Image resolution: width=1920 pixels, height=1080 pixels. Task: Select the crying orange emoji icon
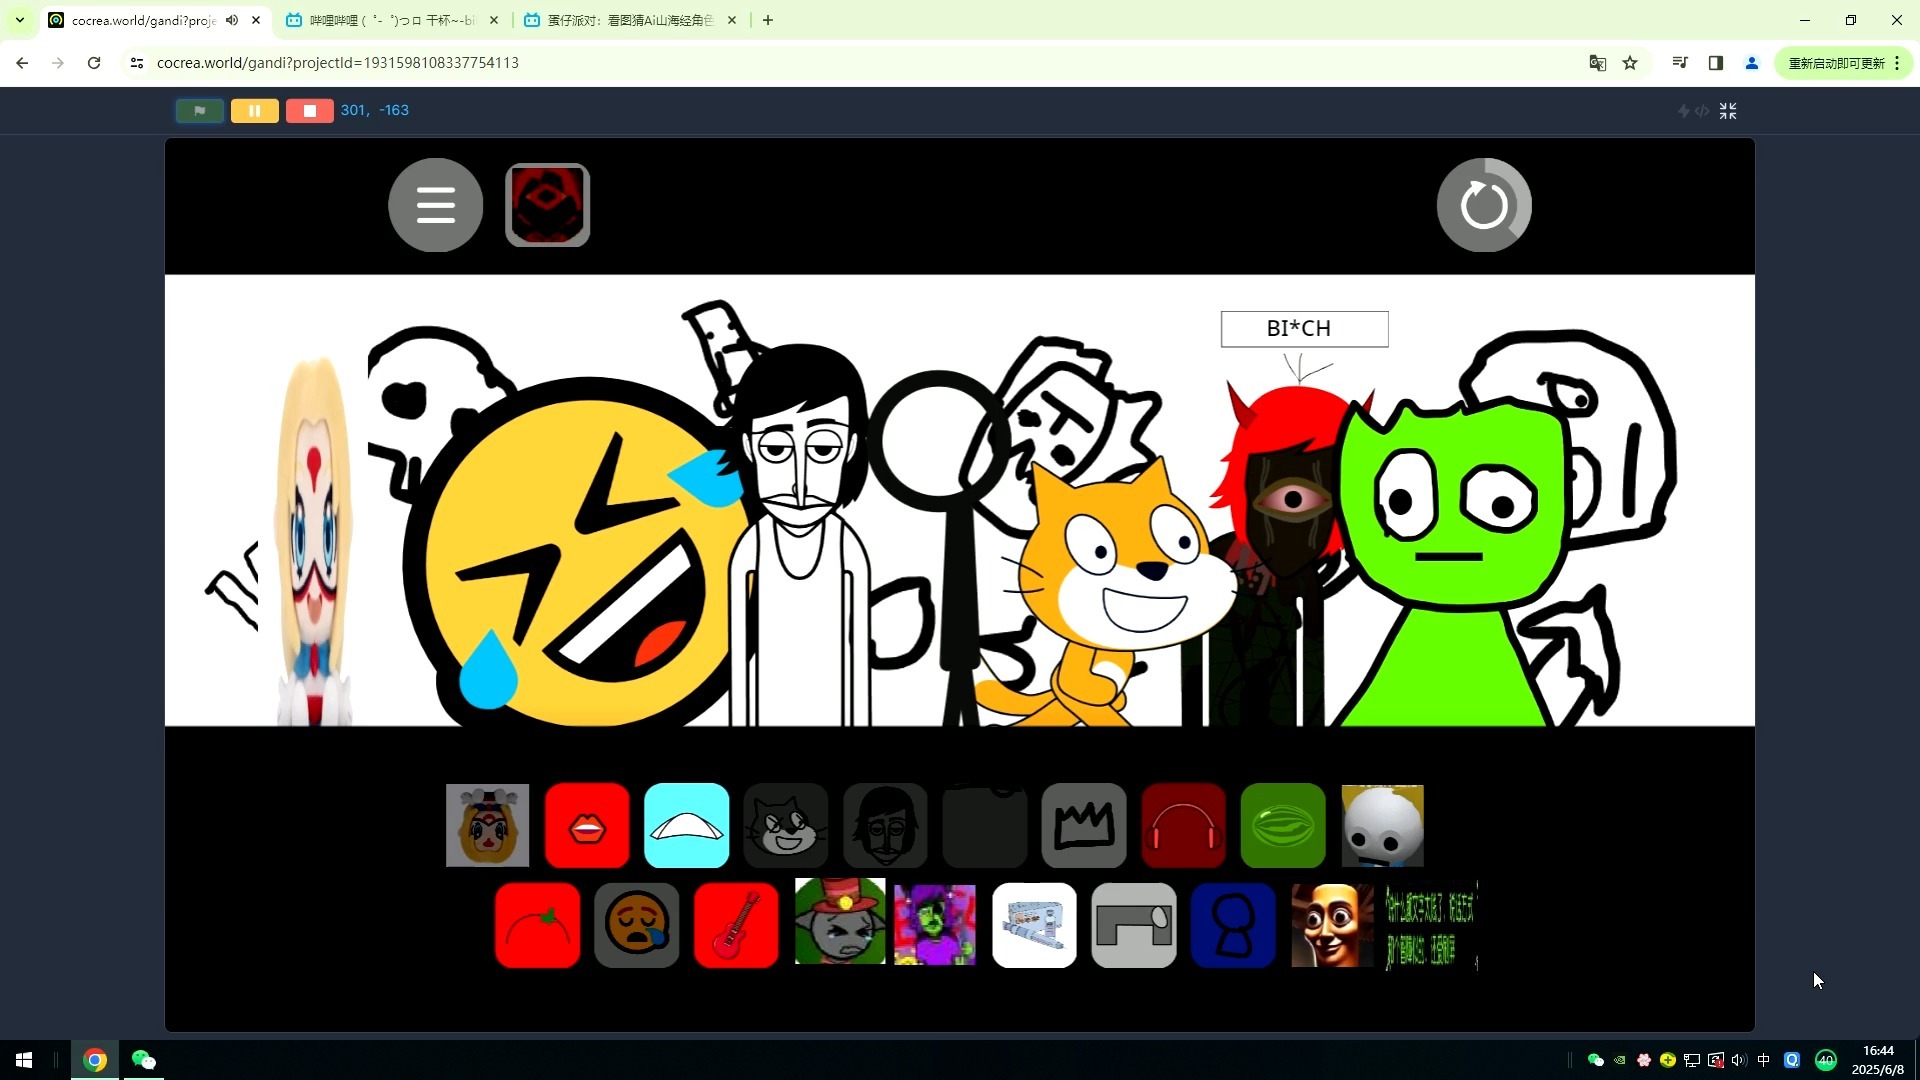[x=637, y=925]
